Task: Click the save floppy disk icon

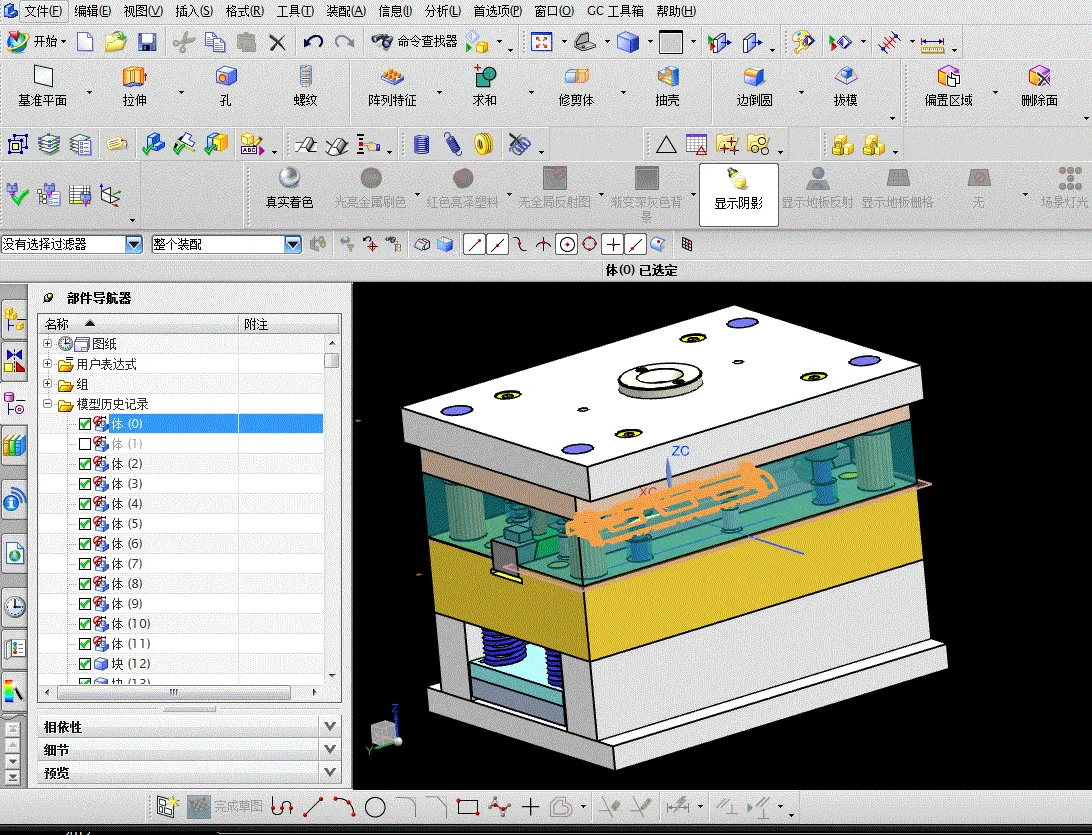Action: [x=147, y=42]
